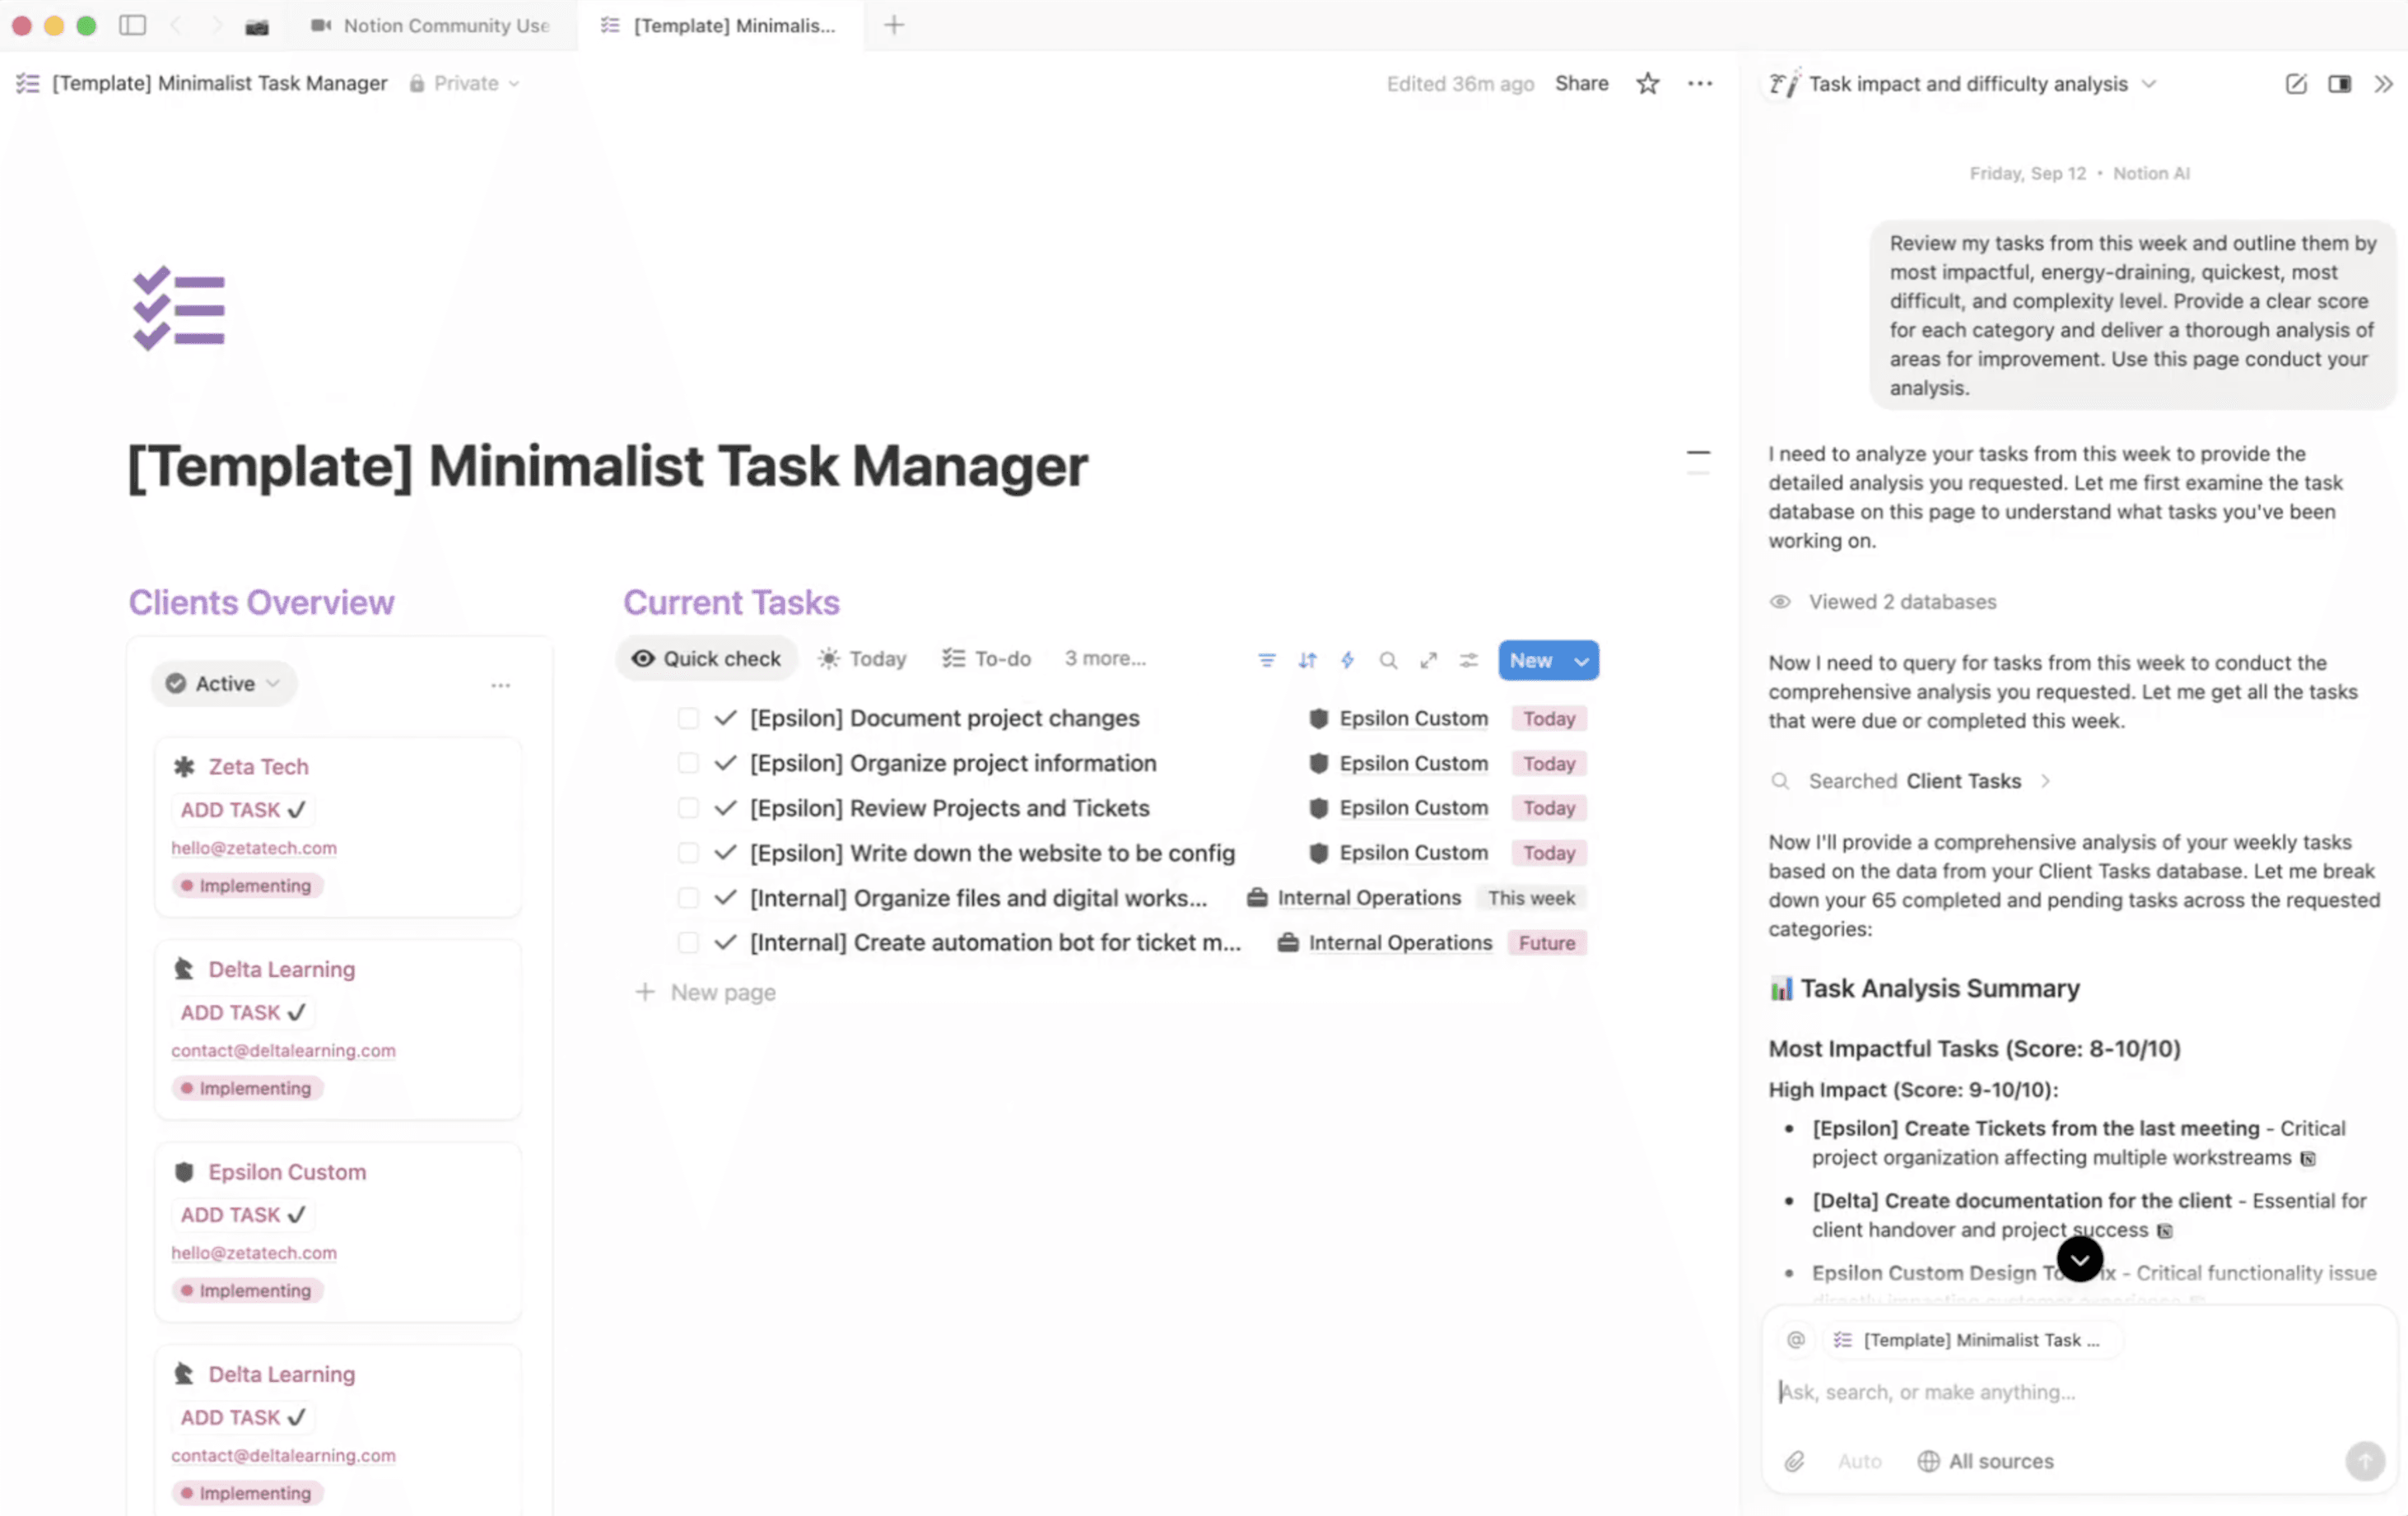Open the page three-dots menu near Share
Viewport: 2408px width, 1516px height.
tap(1699, 84)
